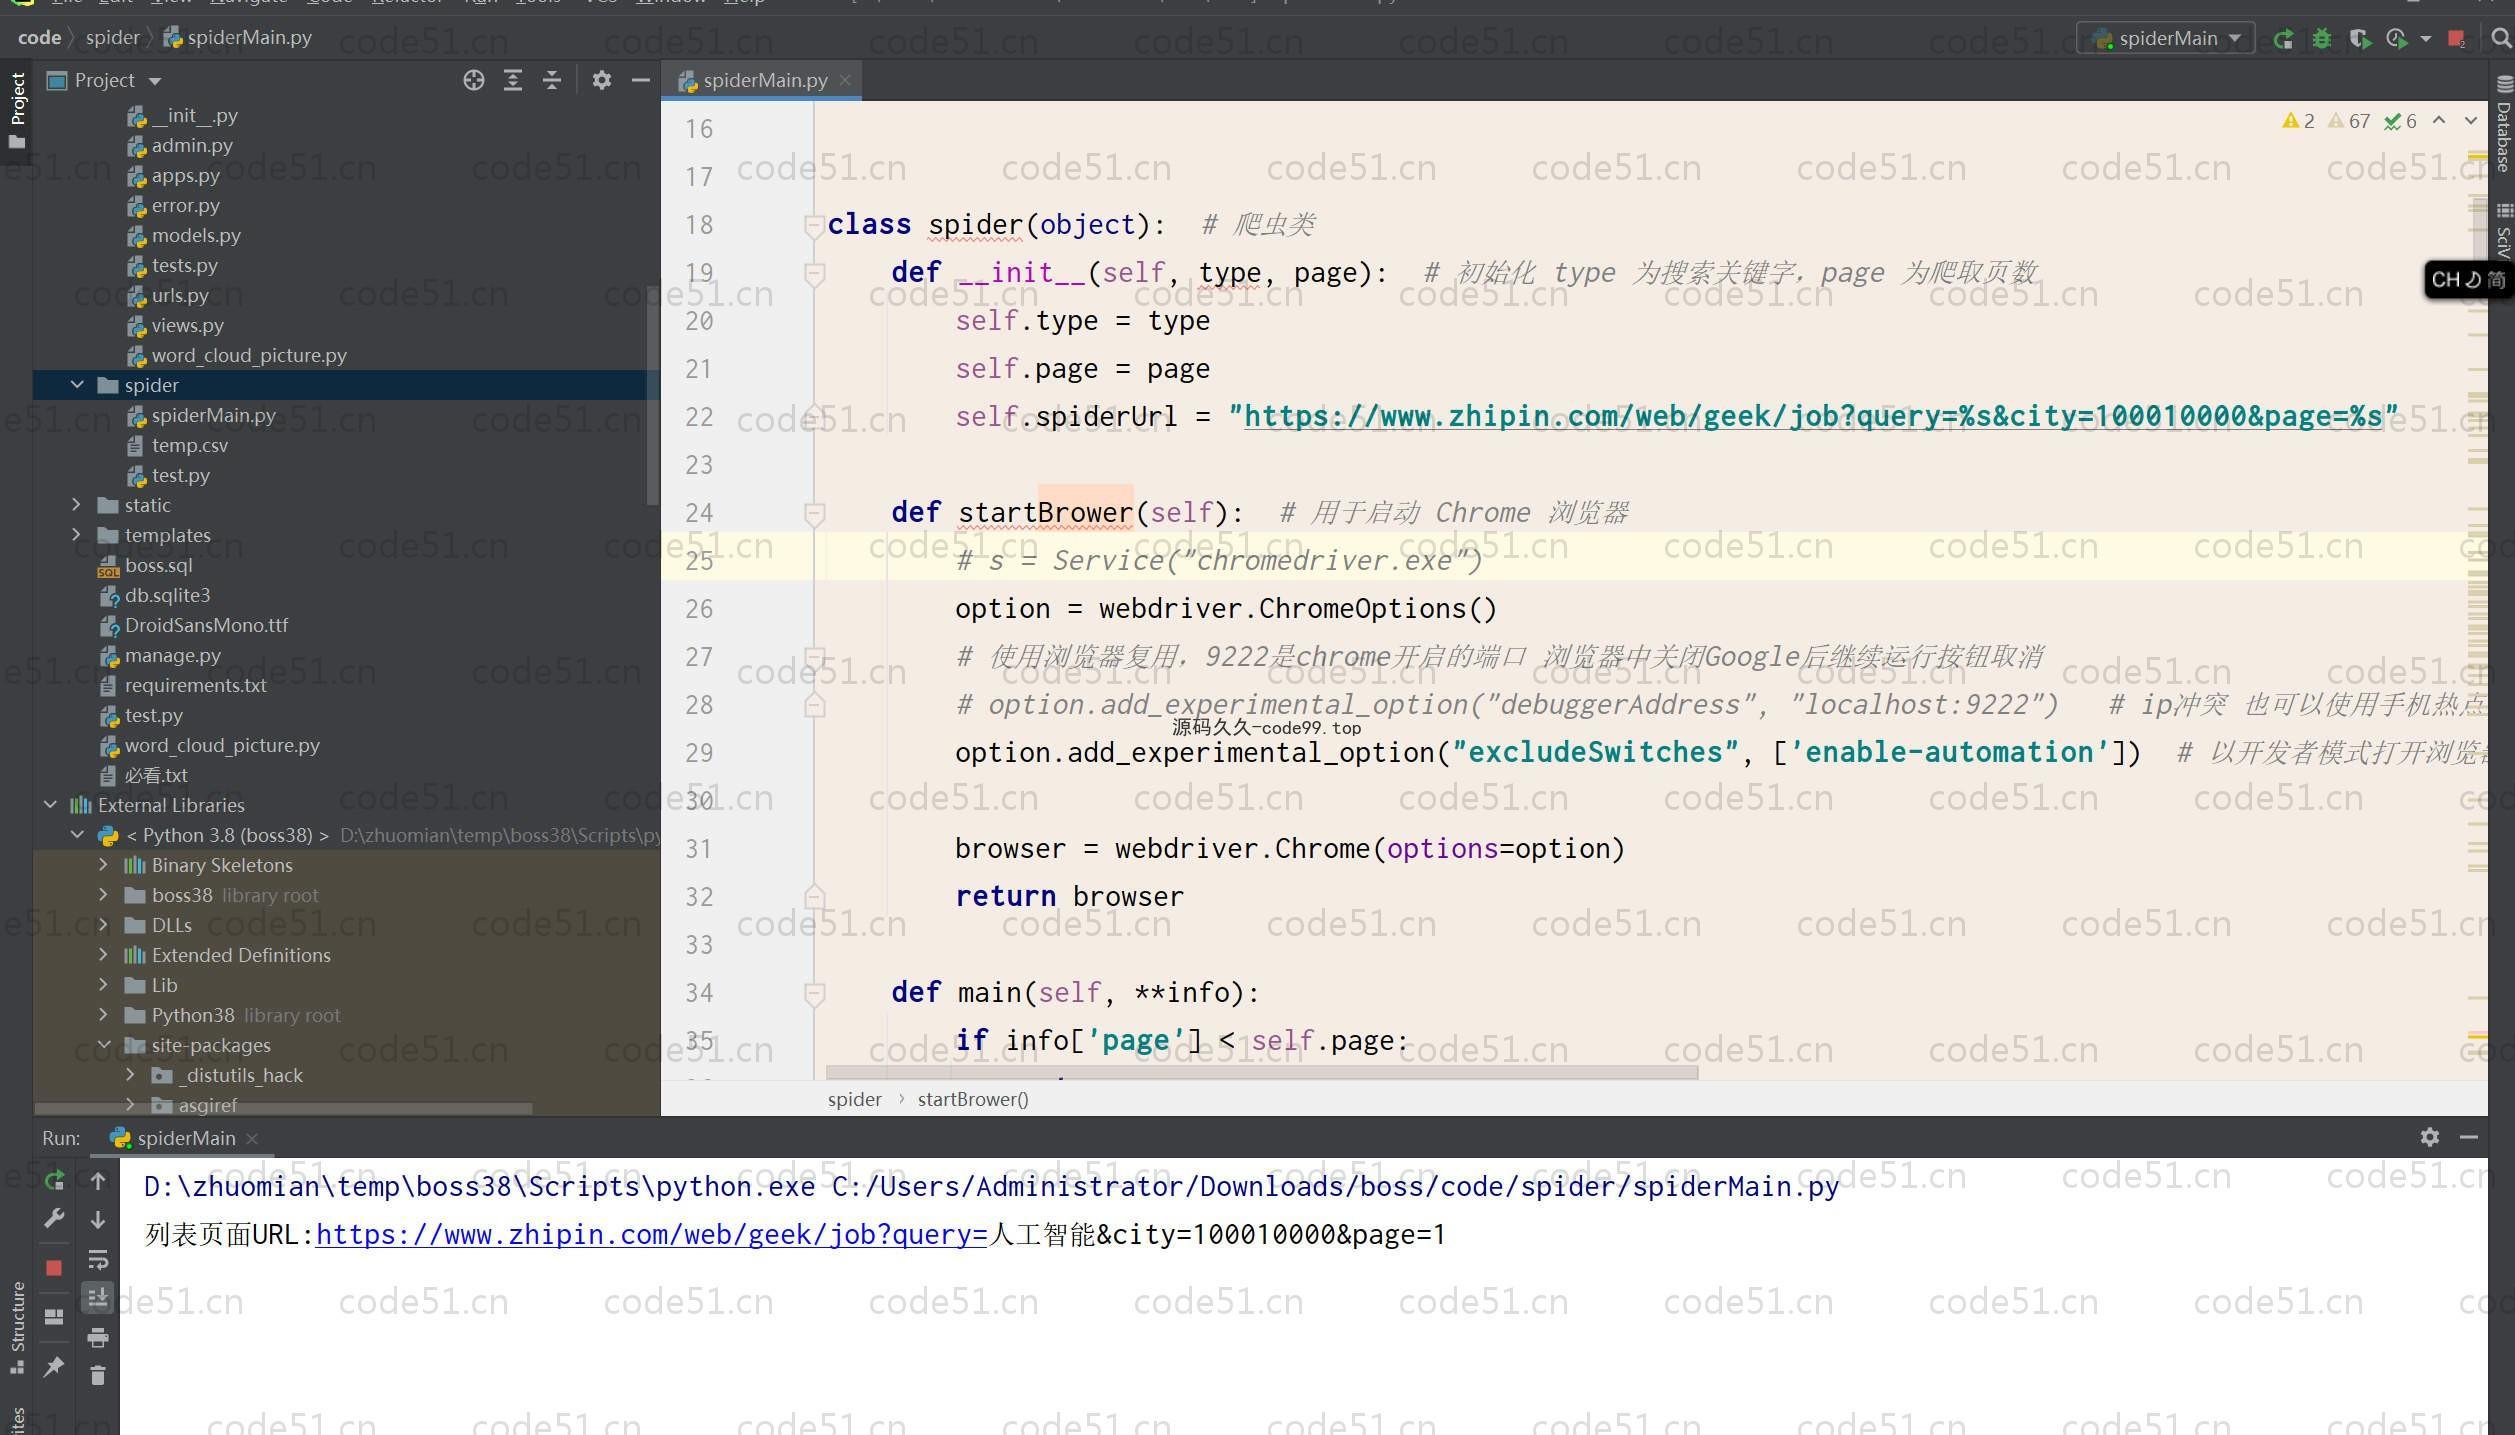2515x1435 pixels.
Task: Collapse External Libraries node
Action: 50,805
